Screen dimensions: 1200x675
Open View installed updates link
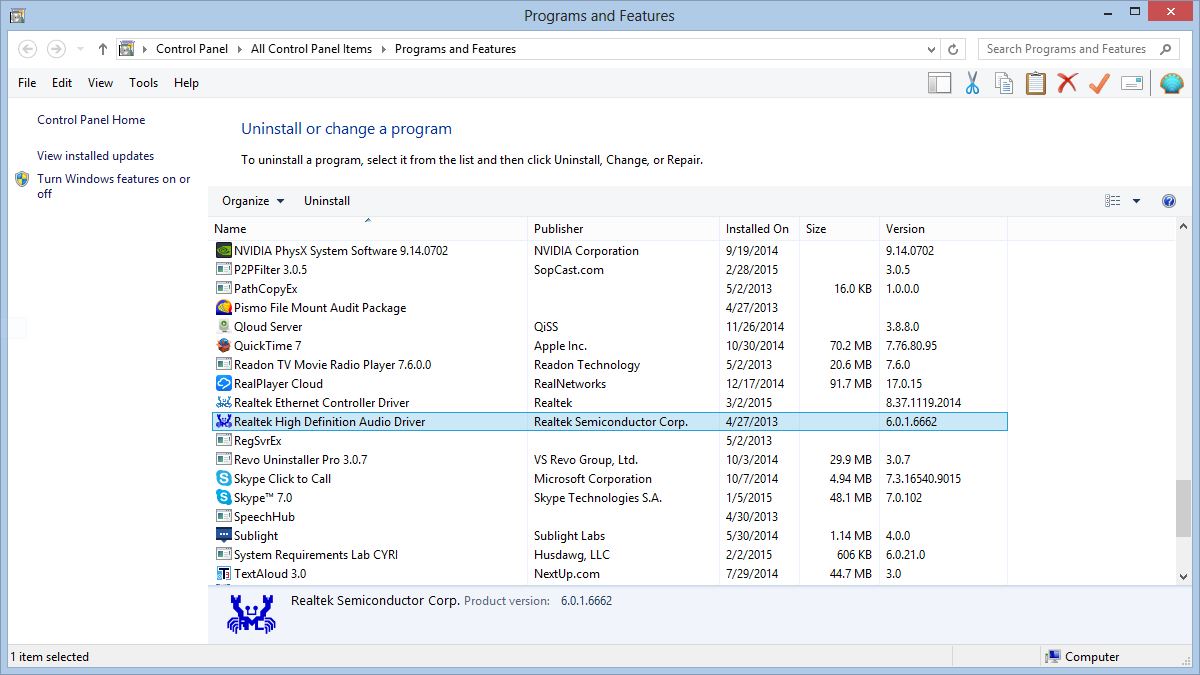pos(95,156)
